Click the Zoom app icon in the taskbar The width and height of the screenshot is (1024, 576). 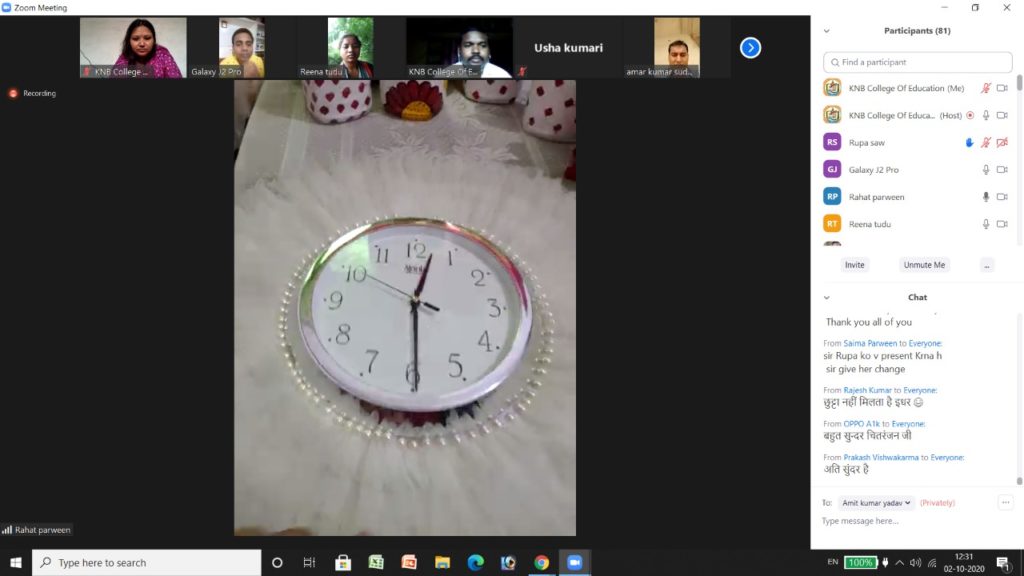pos(575,562)
